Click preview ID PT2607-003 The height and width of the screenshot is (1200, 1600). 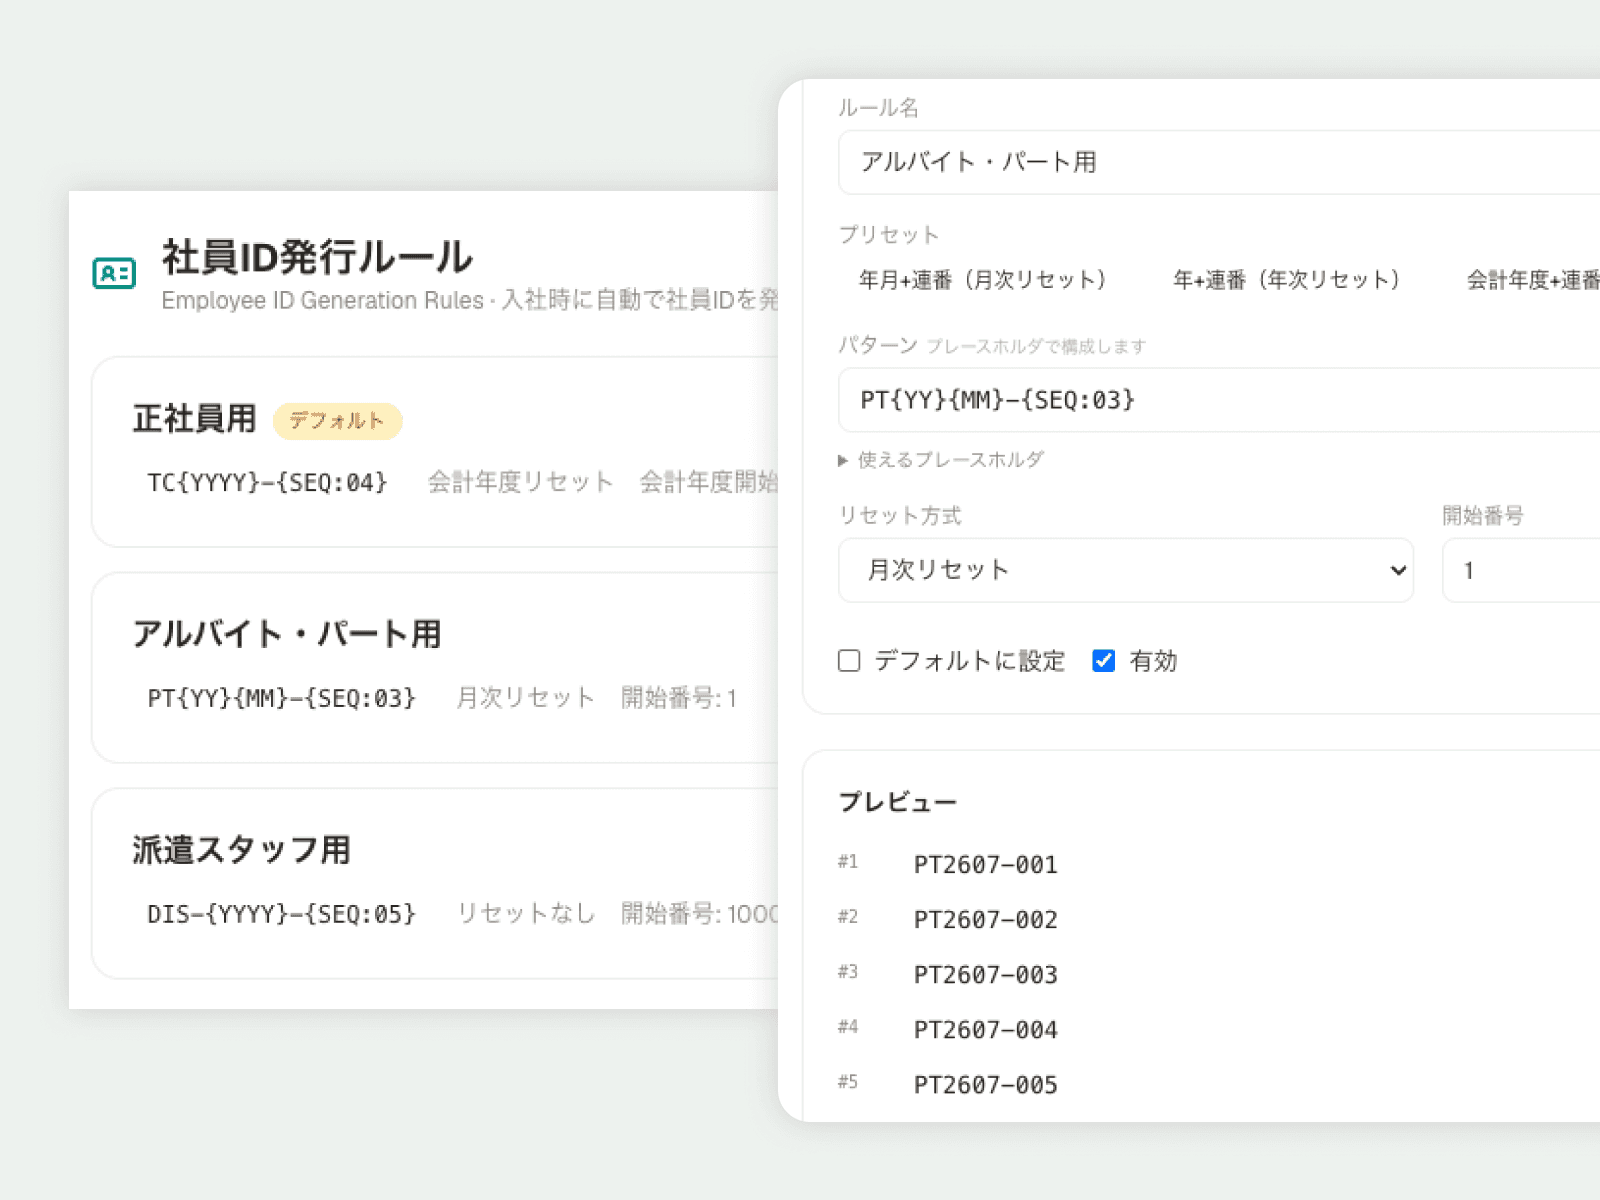986,975
